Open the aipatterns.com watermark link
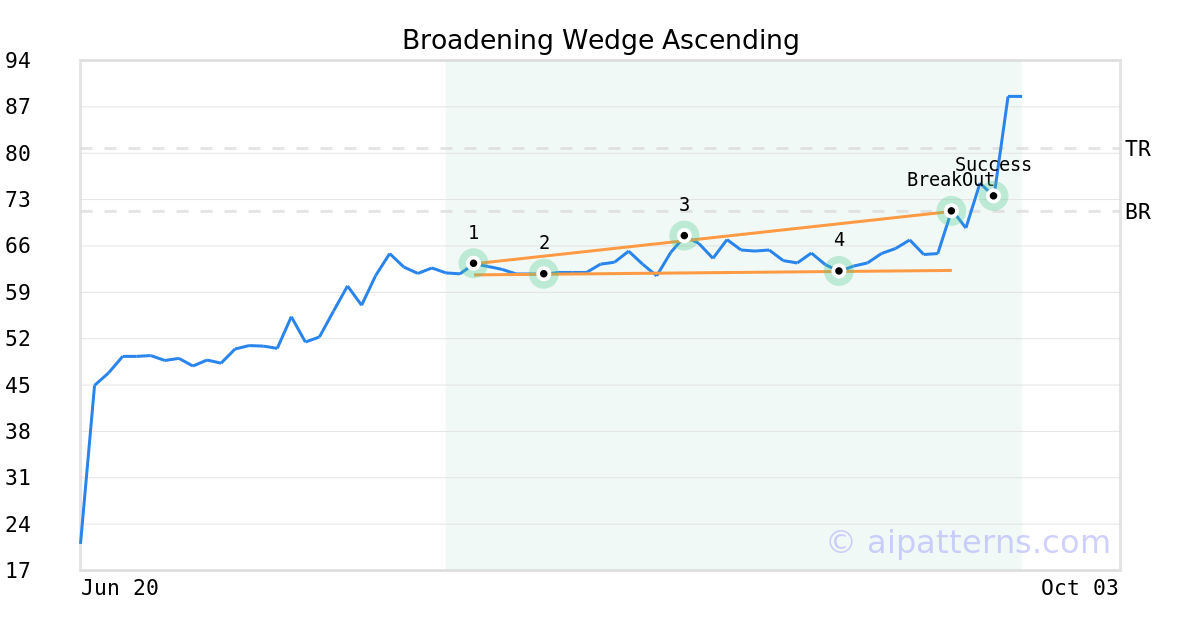Image resolution: width=1200 pixels, height=630 pixels. click(x=968, y=542)
